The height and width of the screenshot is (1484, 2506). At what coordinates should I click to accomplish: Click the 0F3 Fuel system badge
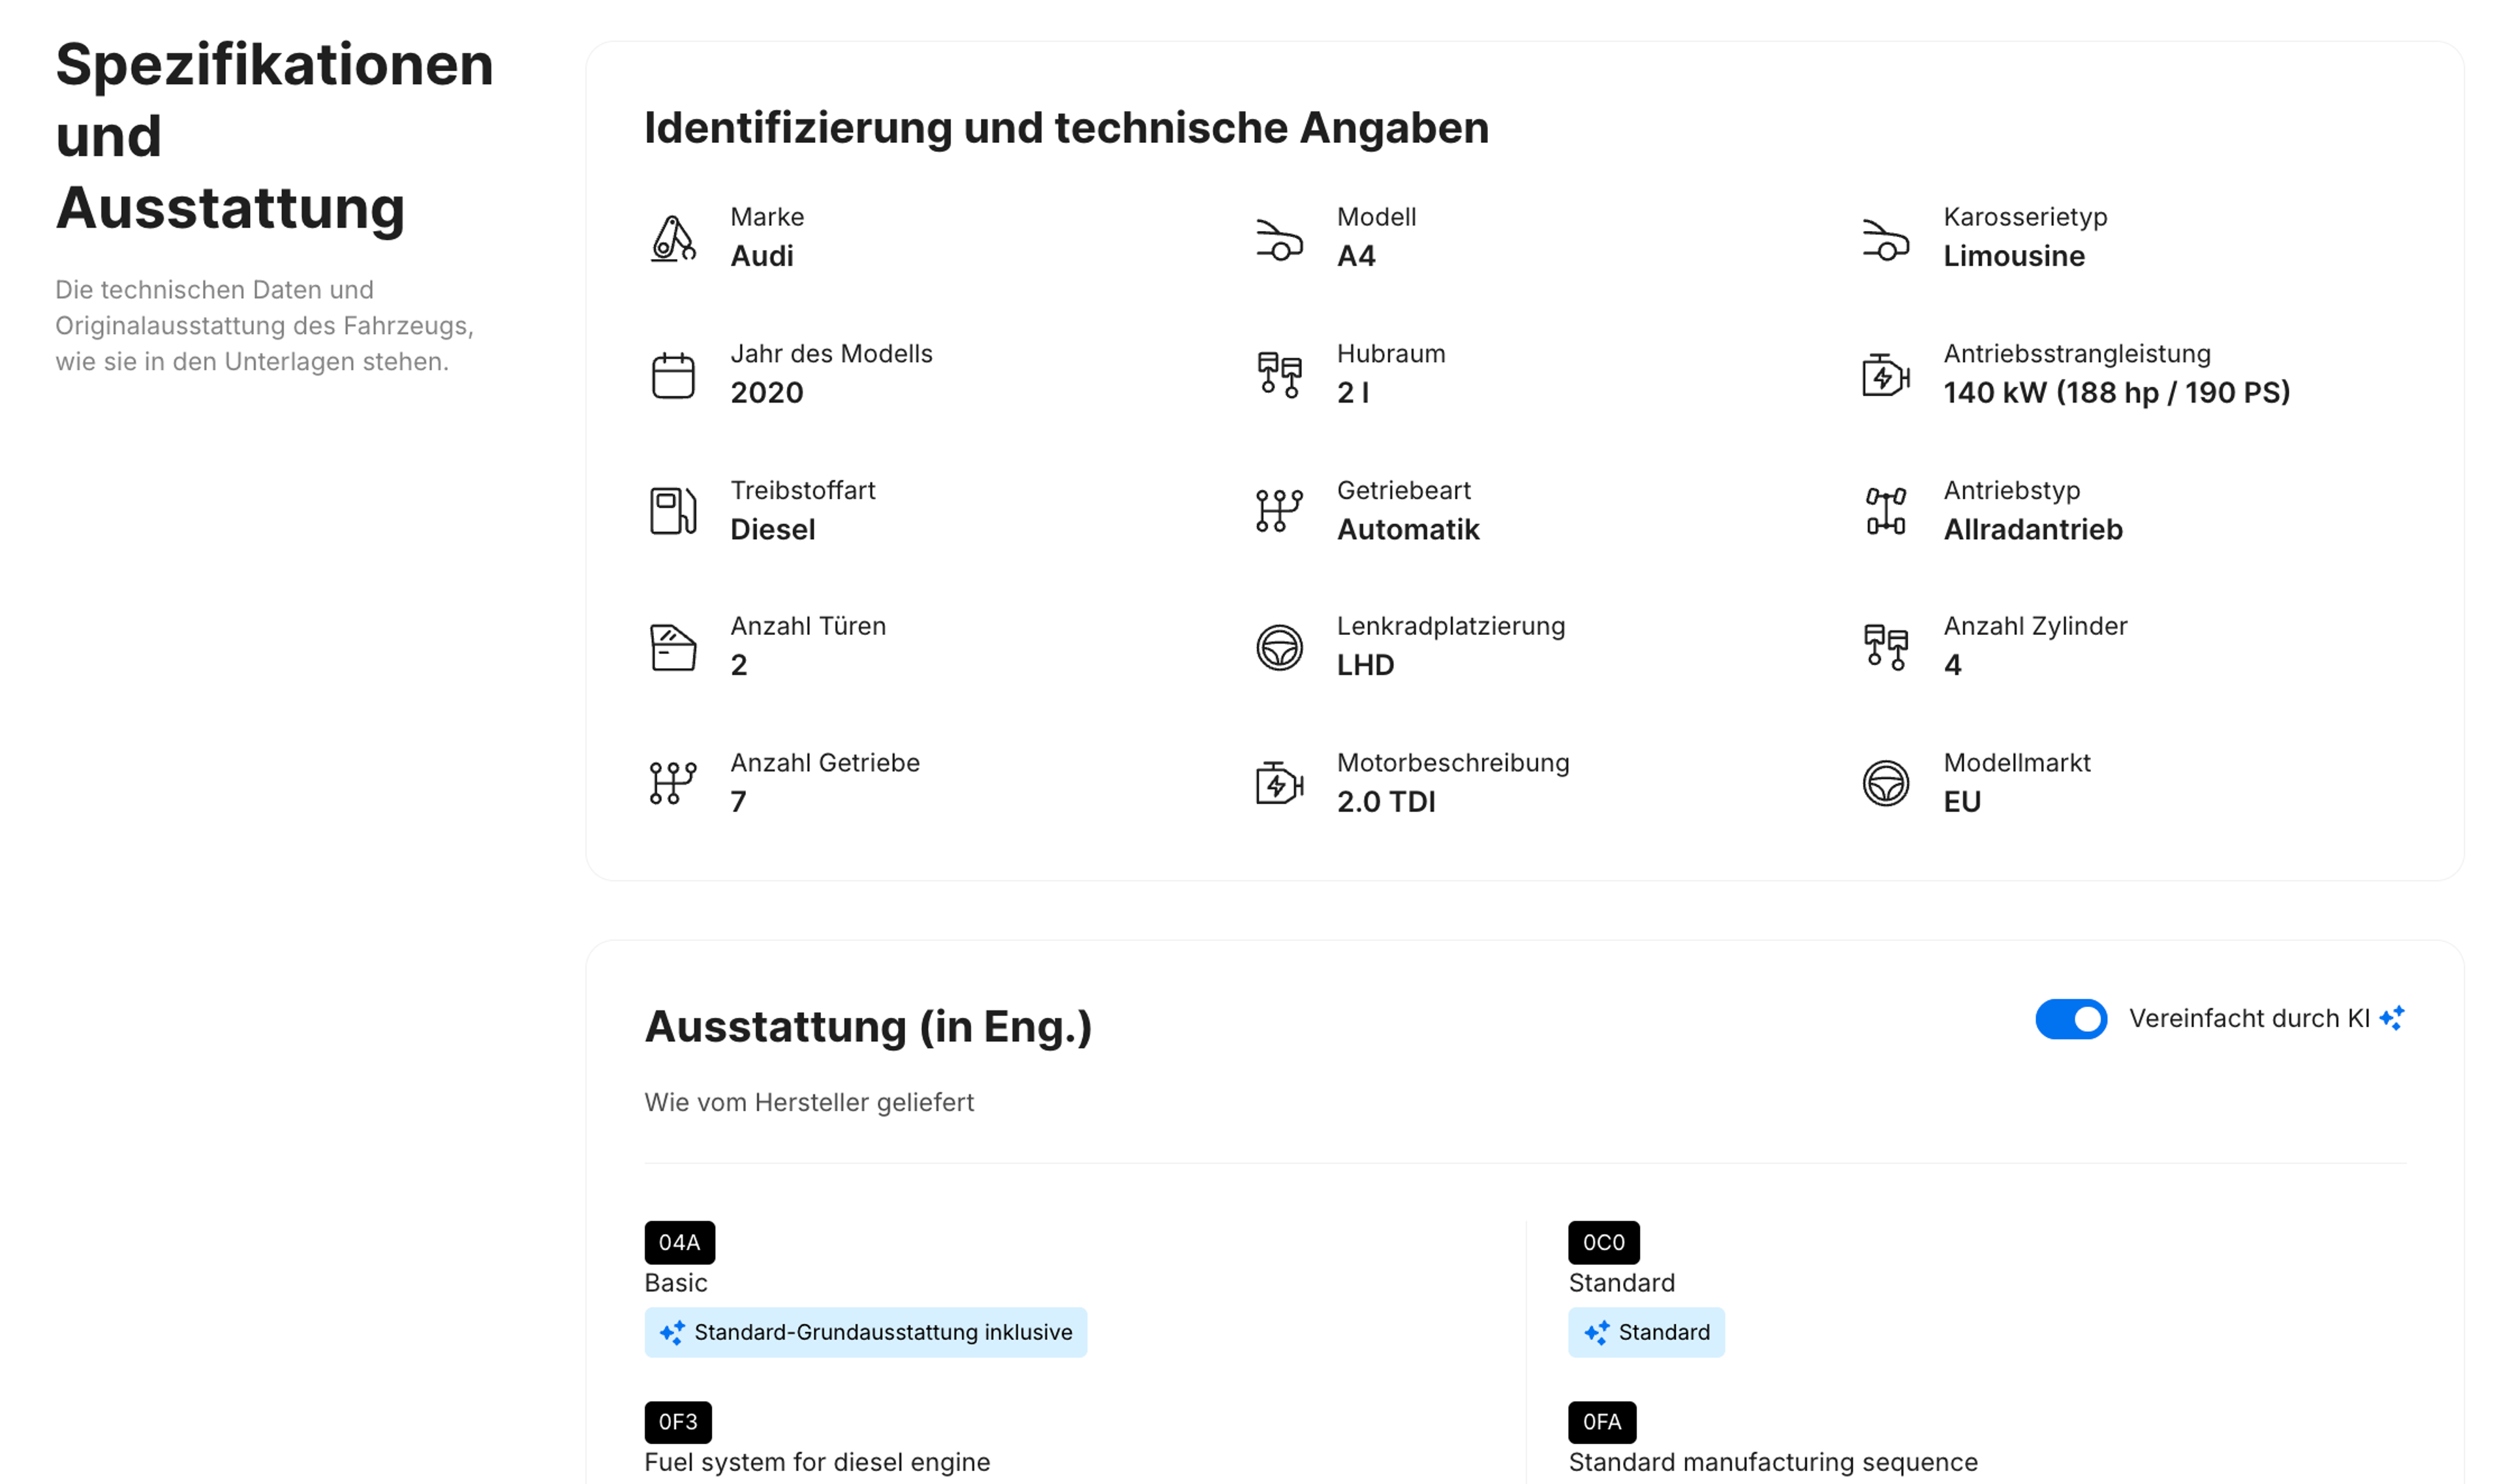click(679, 1422)
